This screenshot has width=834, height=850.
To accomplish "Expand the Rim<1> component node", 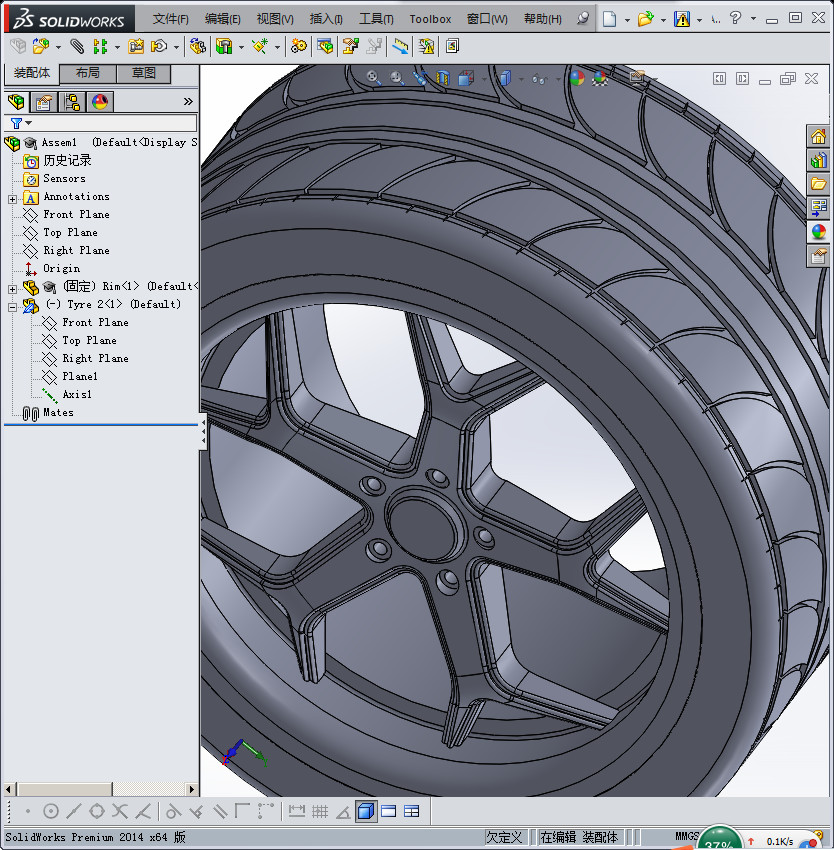I will click(12, 288).
